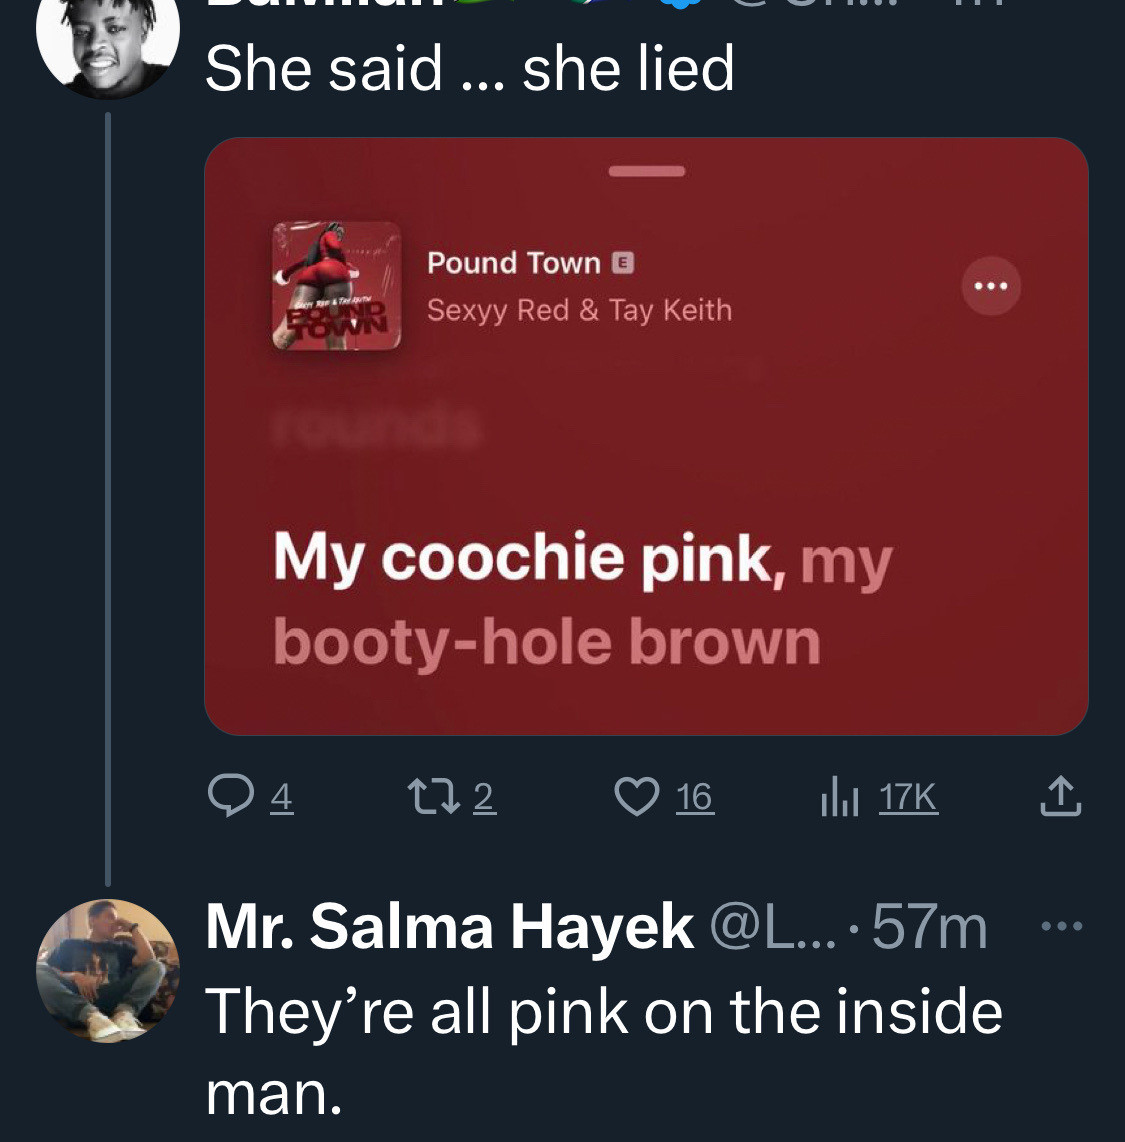Open ellipsis menu on Mr. Salma Hayek's reply
The height and width of the screenshot is (1142, 1125).
point(1065,926)
